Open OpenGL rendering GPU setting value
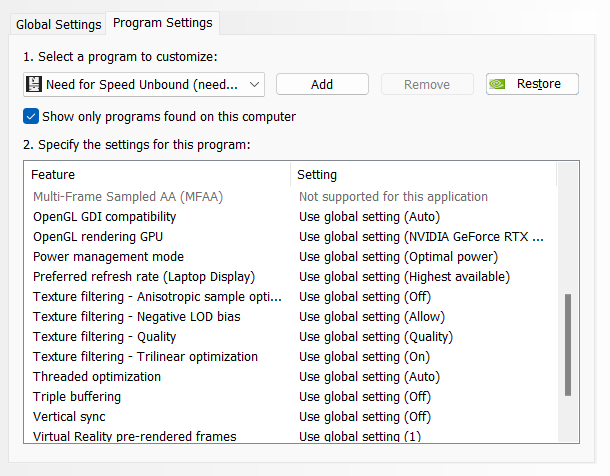 [423, 236]
